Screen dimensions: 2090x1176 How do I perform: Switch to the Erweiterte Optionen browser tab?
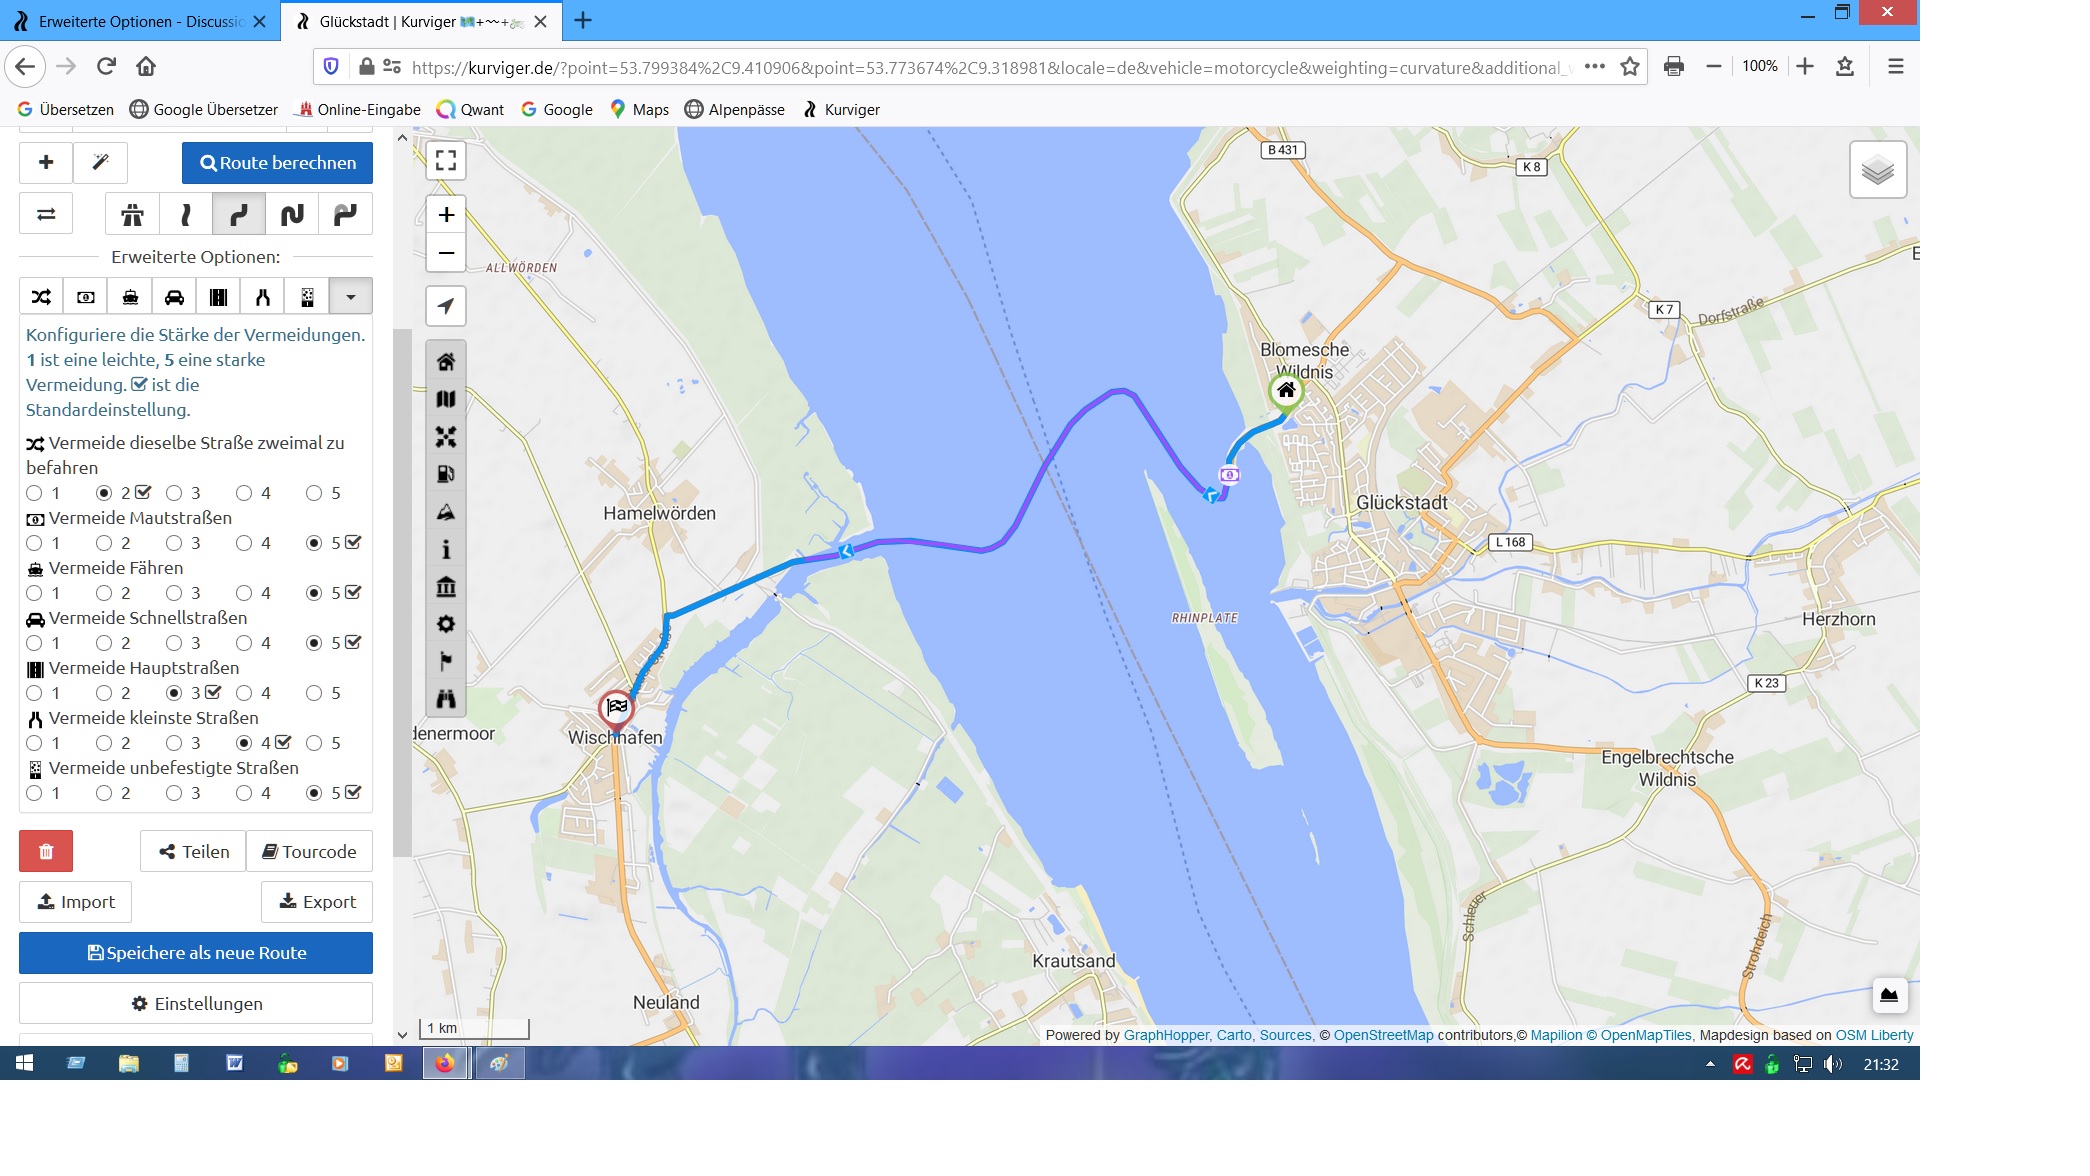[x=140, y=21]
